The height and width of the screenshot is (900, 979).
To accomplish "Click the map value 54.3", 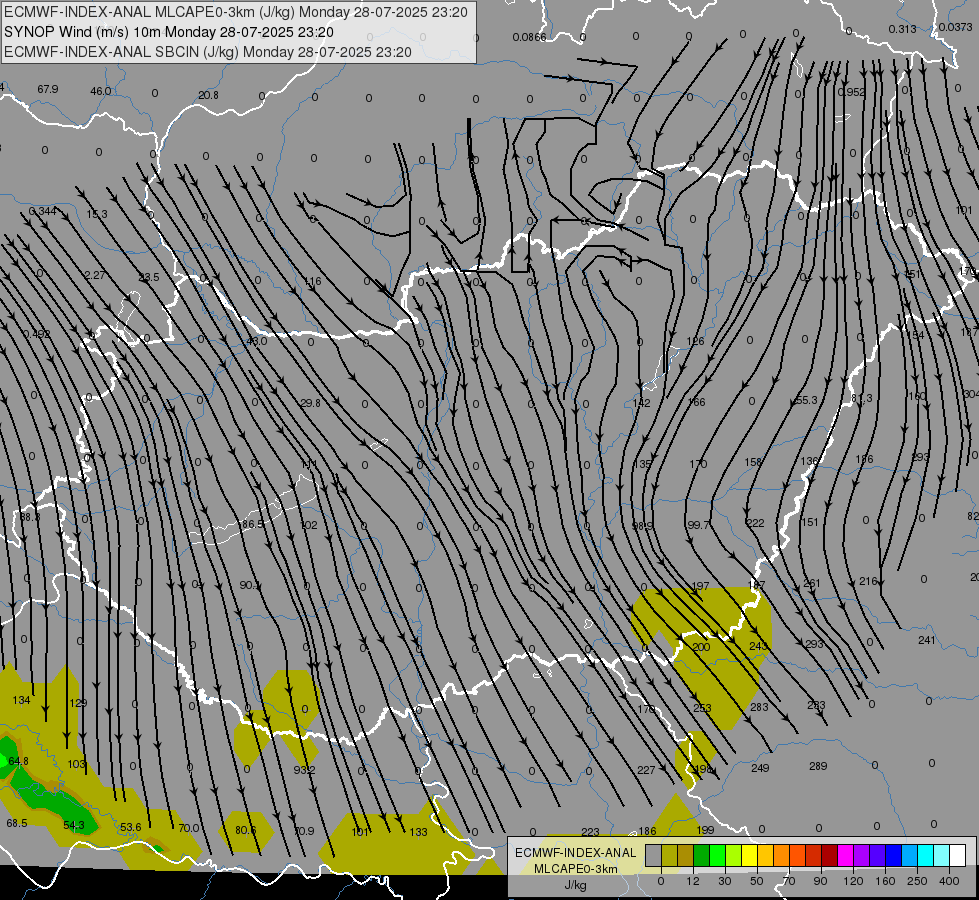I will pos(74,825).
